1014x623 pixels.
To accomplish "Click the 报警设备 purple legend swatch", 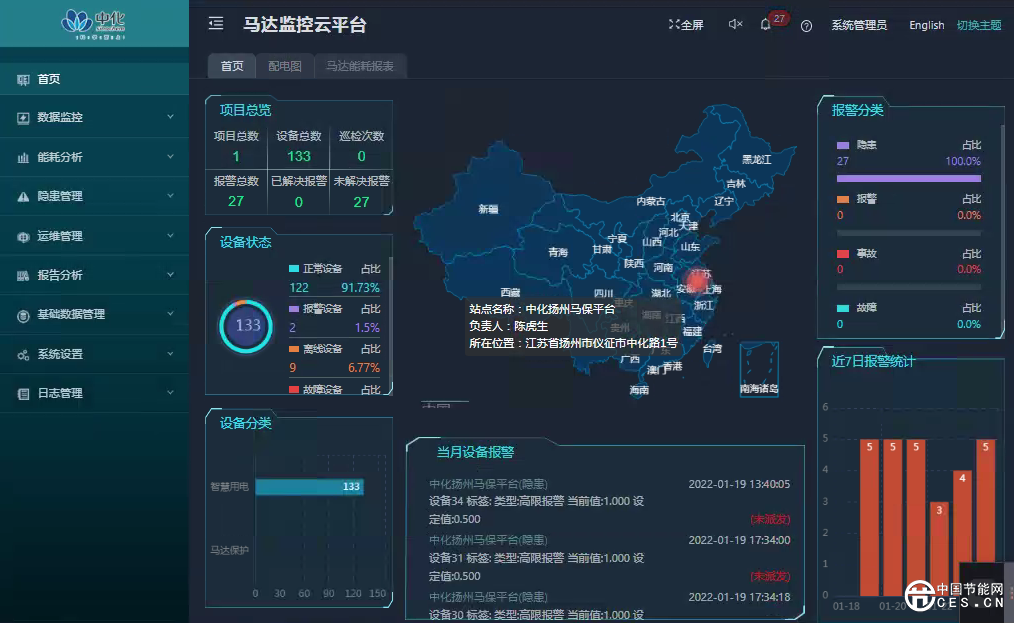I will coord(294,309).
